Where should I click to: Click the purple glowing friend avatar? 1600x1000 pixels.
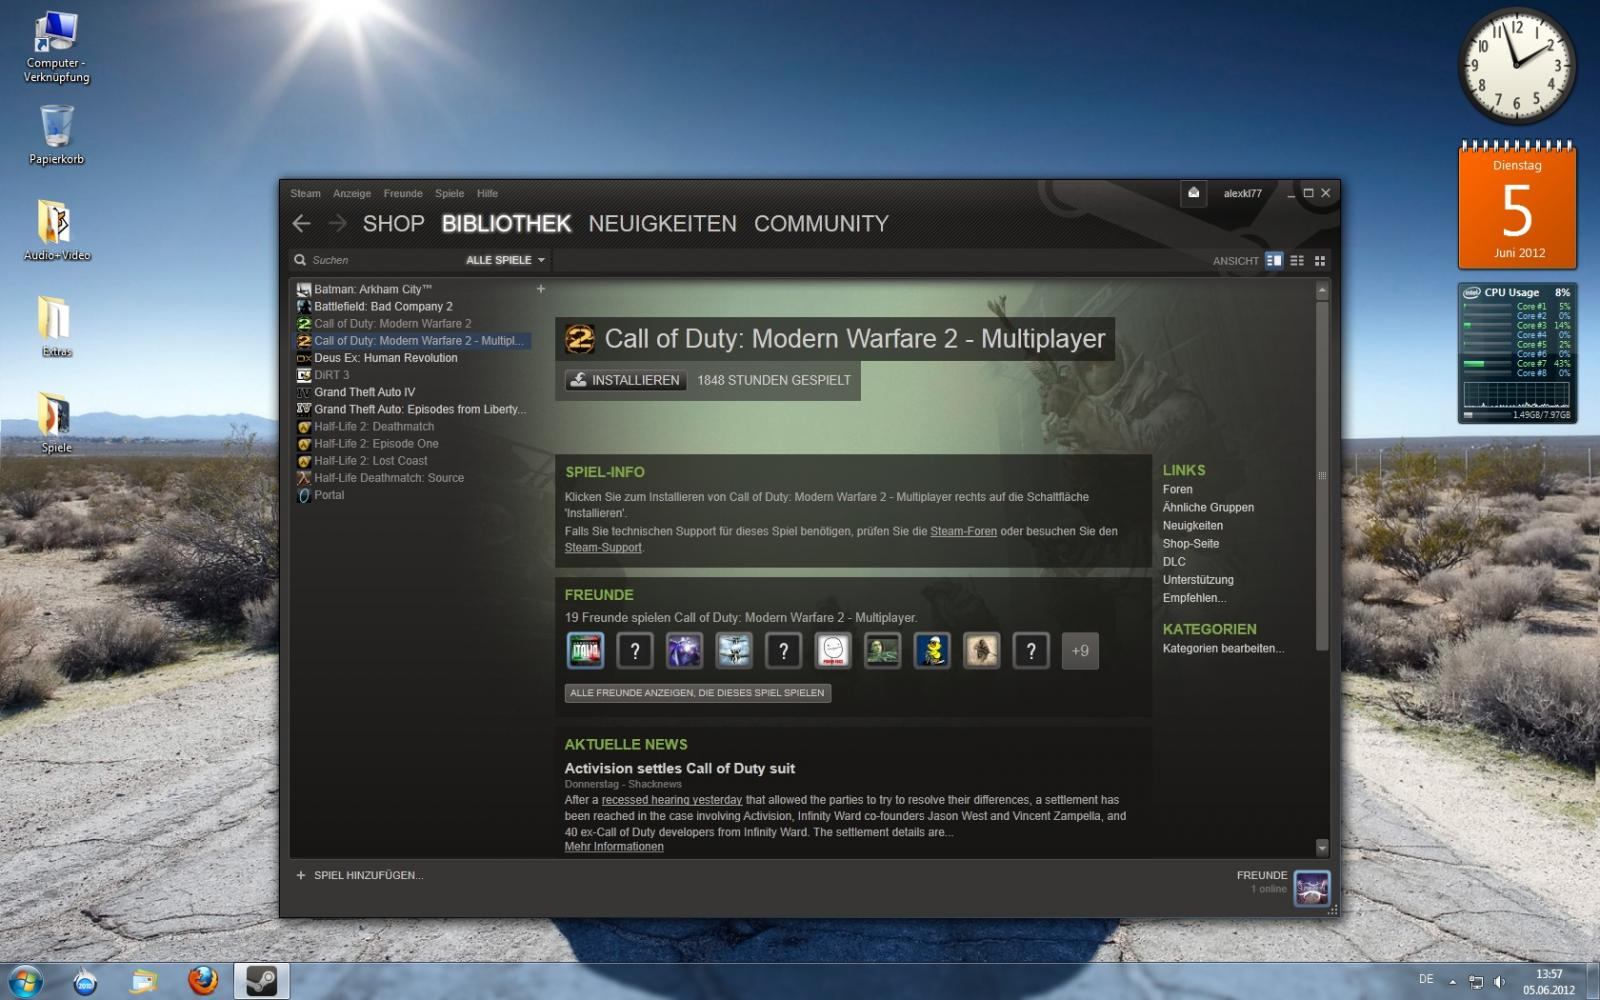click(684, 651)
